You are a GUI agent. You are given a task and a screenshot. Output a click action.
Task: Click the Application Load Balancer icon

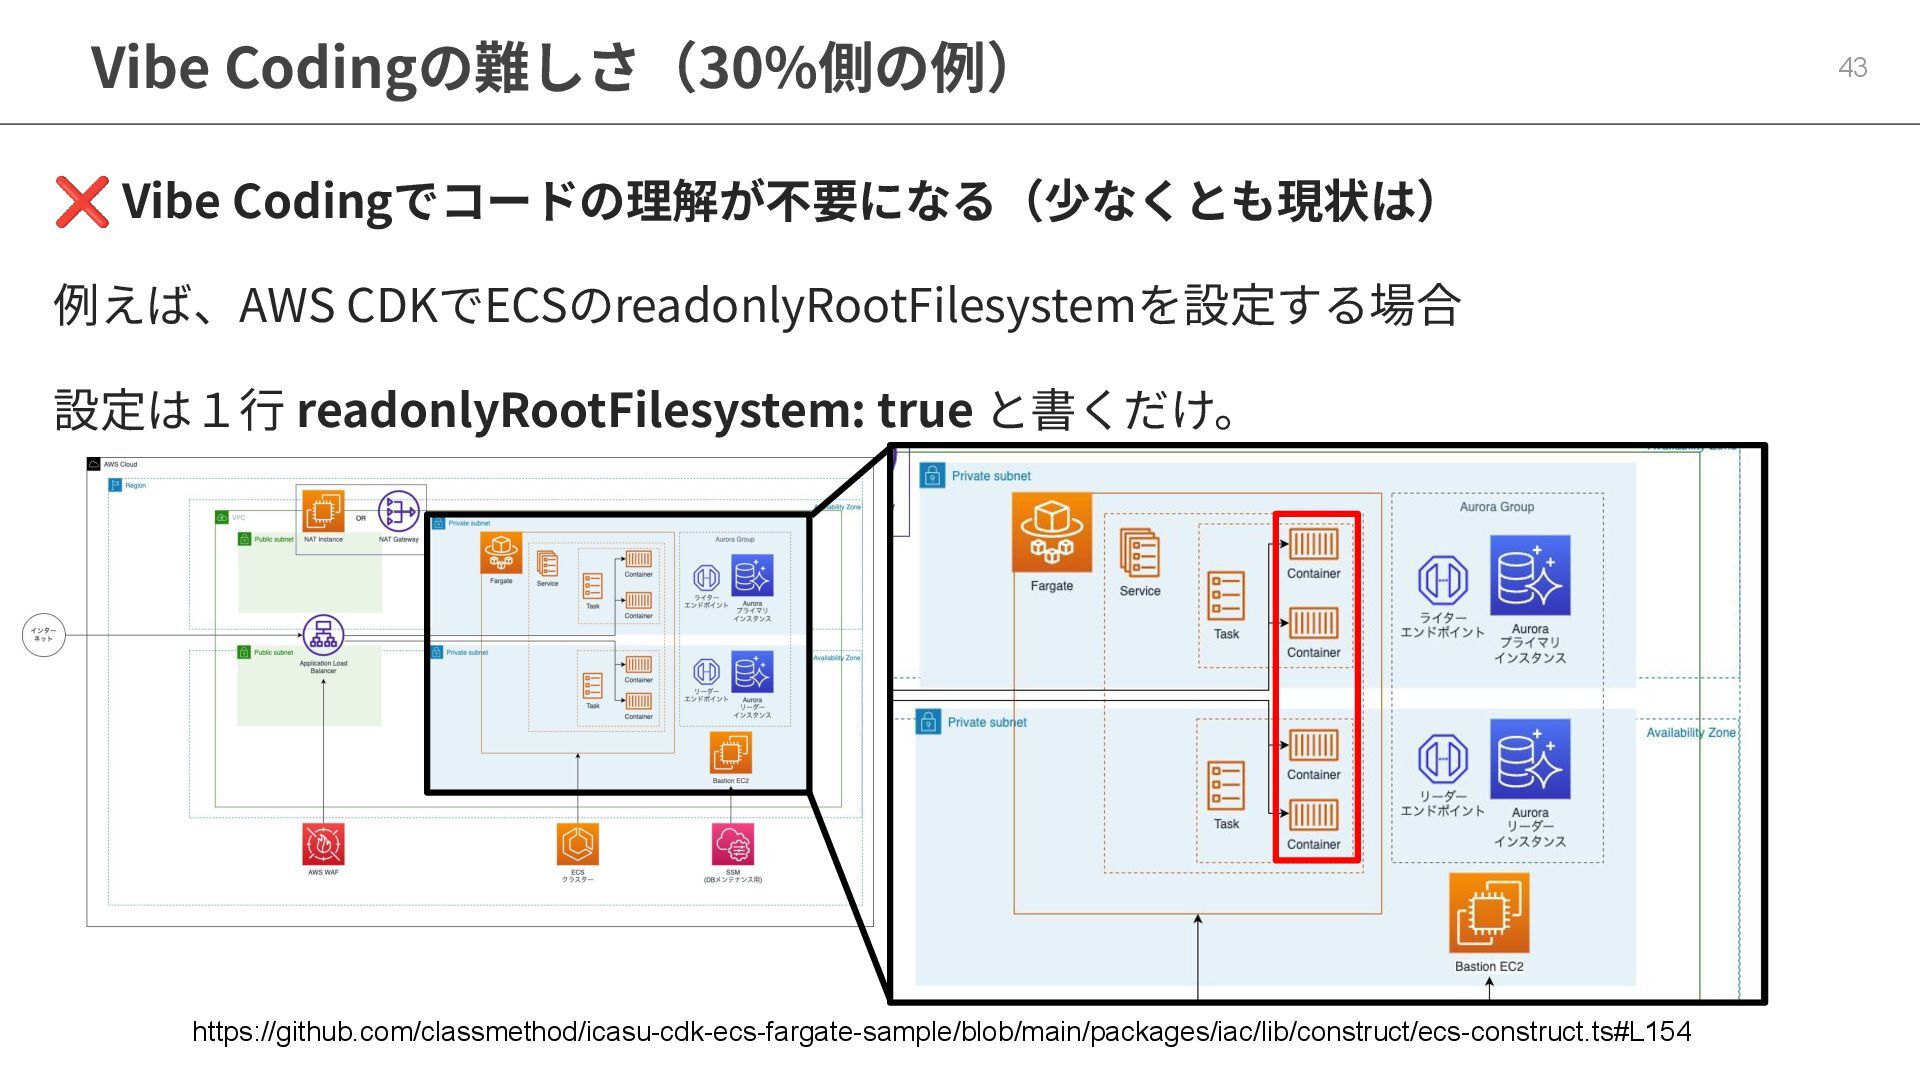323,635
